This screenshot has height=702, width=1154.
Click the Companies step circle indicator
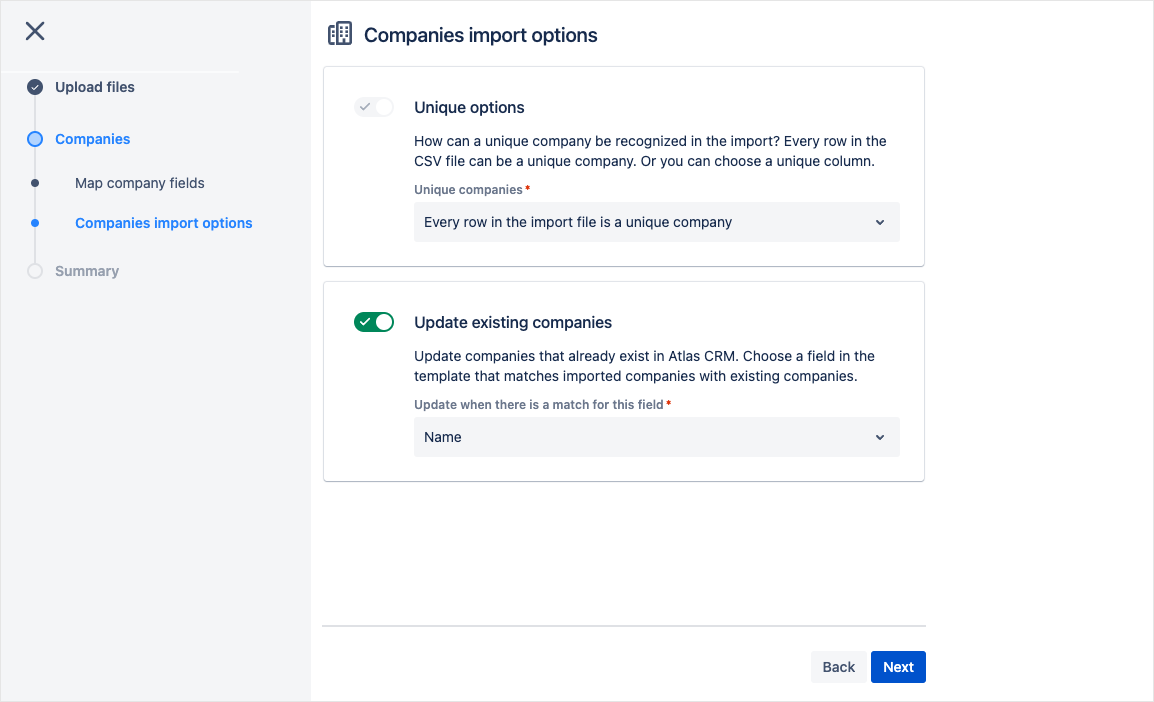tap(35, 139)
